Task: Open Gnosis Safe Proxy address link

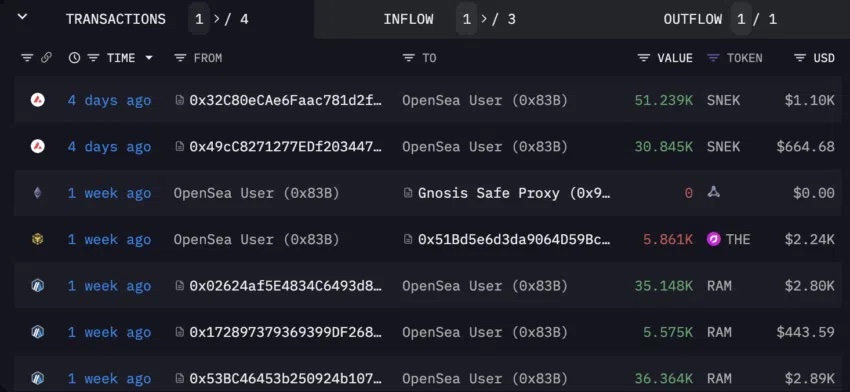Action: (514, 193)
